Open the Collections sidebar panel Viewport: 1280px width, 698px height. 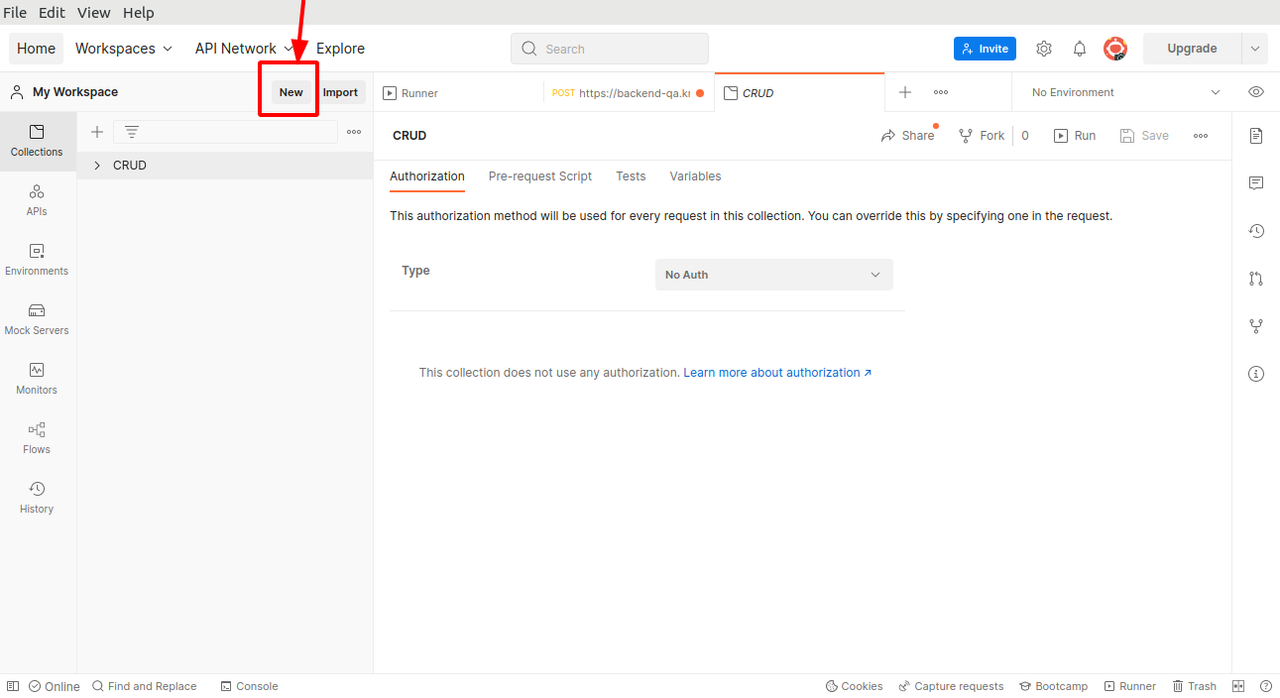click(x=37, y=140)
